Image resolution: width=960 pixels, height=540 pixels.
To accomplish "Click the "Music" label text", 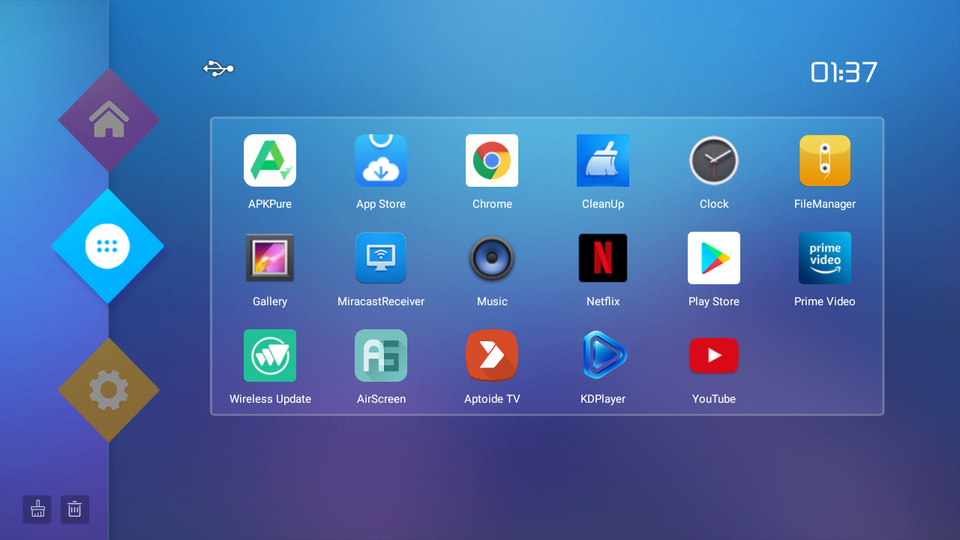I will (492, 301).
